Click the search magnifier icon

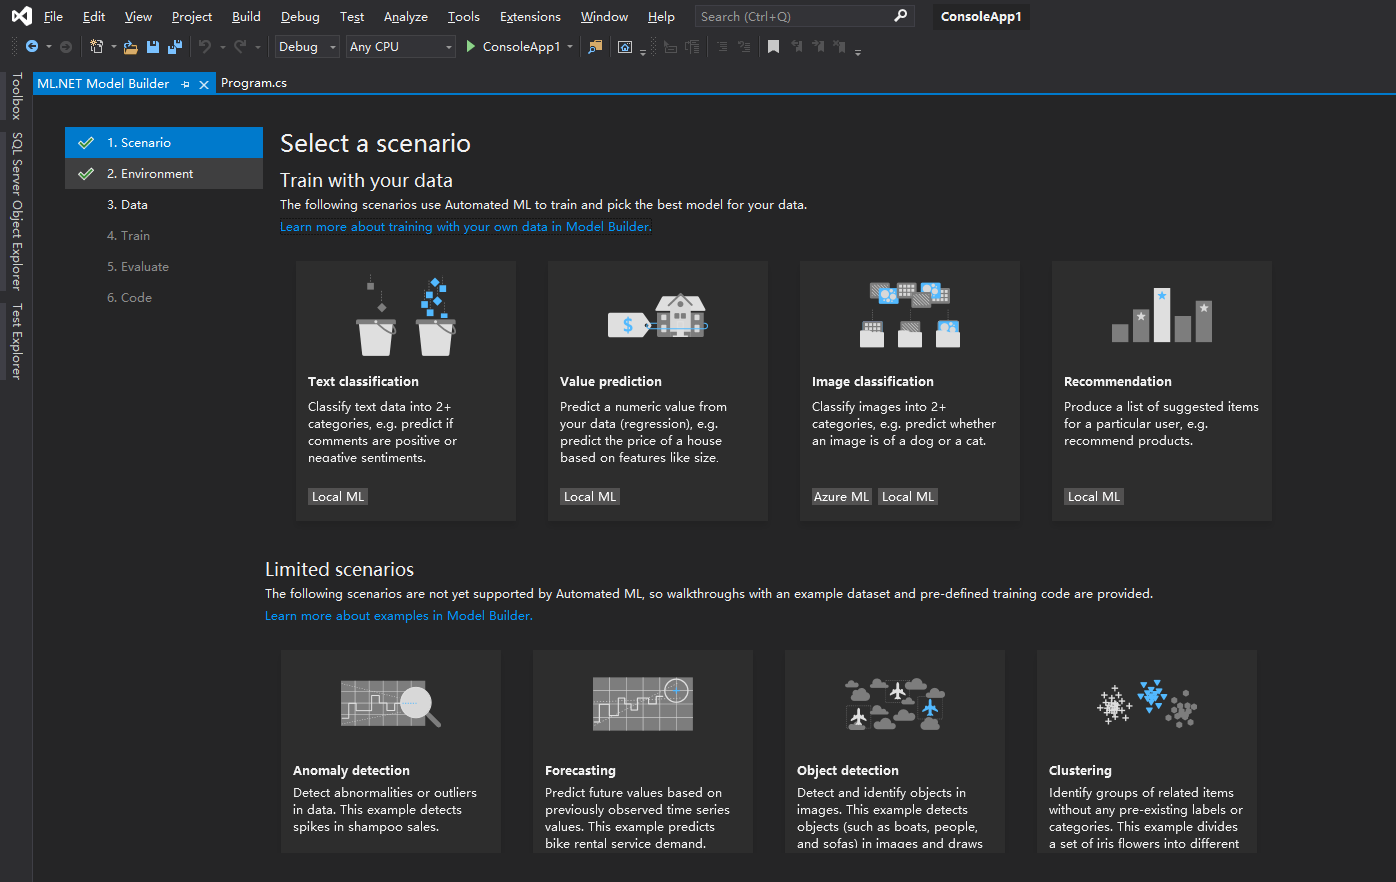[x=900, y=16]
